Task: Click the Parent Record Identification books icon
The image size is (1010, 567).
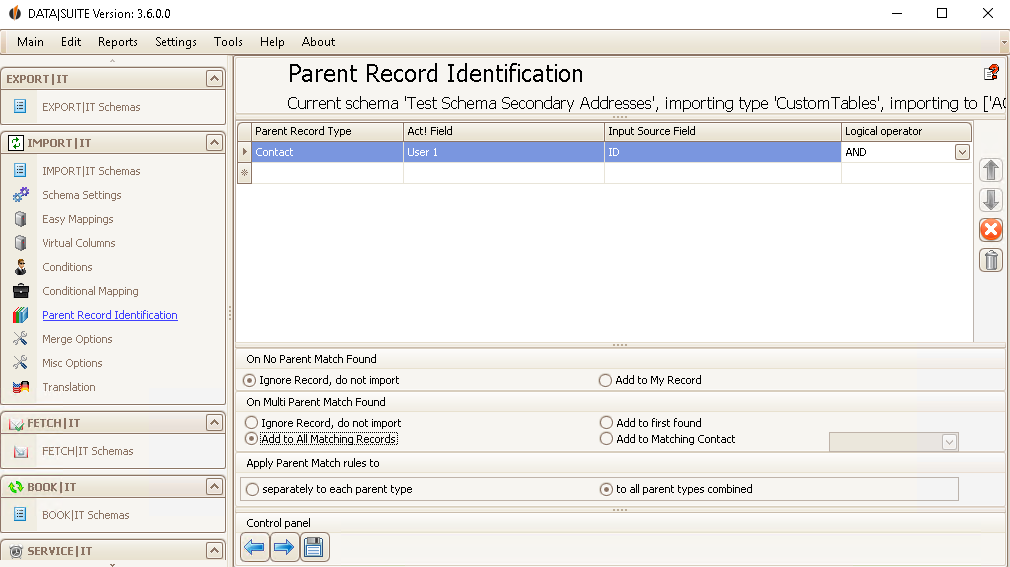Action: [21, 314]
